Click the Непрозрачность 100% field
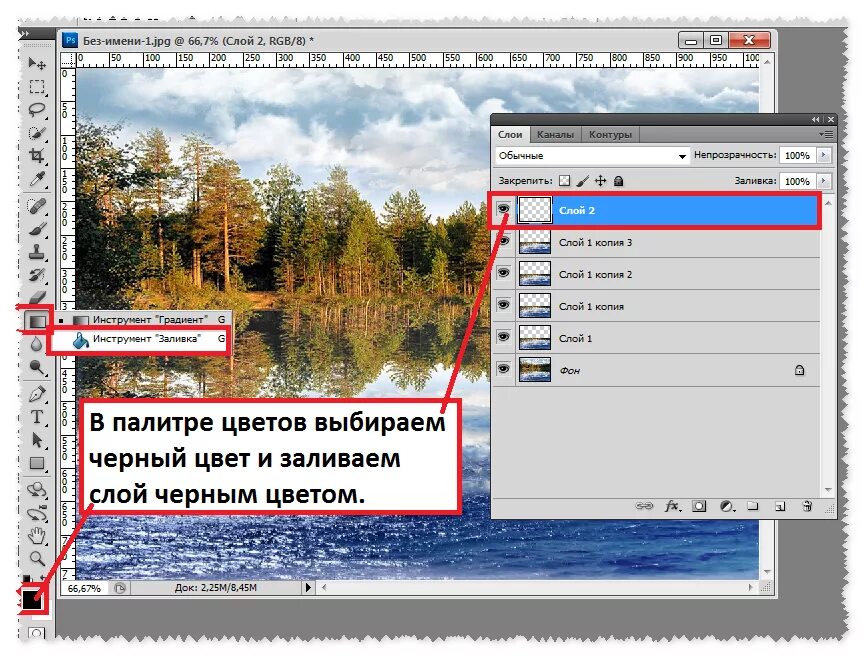The height and width of the screenshot is (658, 865). click(797, 156)
